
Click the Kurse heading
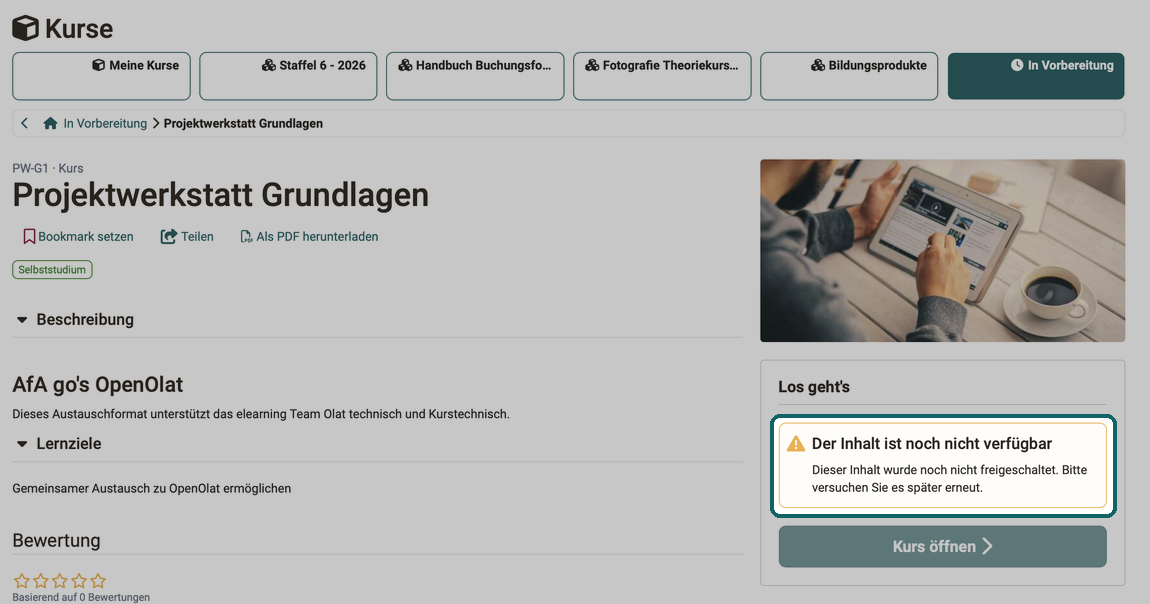79,29
